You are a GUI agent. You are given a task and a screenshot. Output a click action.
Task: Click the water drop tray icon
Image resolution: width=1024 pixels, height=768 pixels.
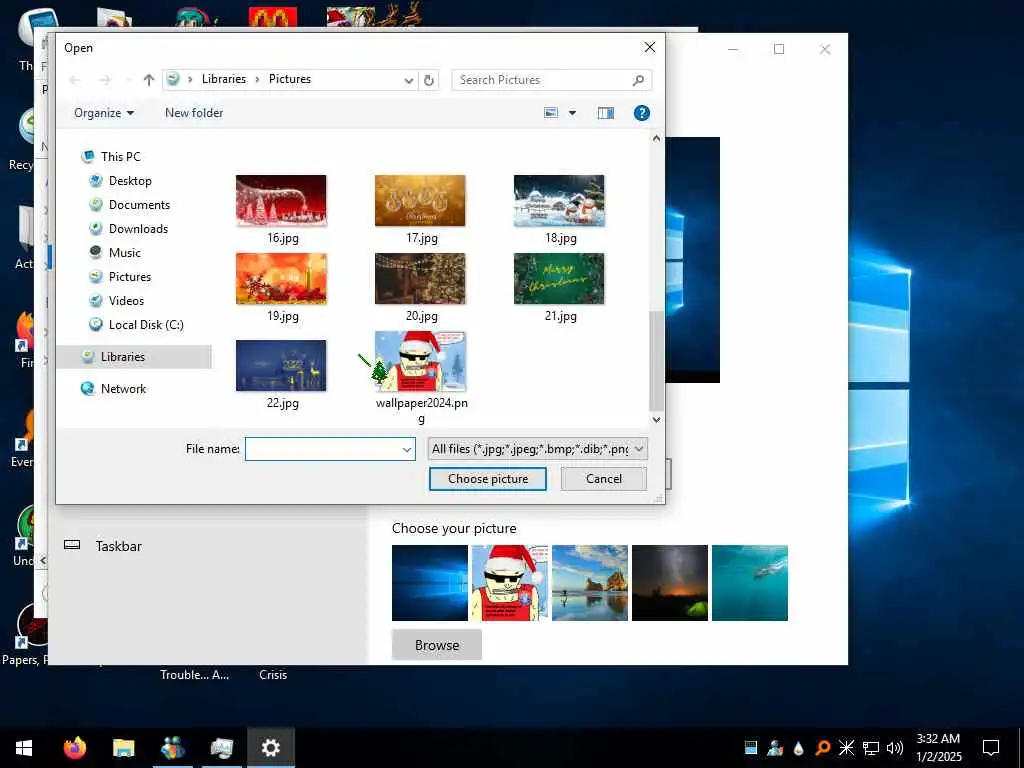click(798, 748)
